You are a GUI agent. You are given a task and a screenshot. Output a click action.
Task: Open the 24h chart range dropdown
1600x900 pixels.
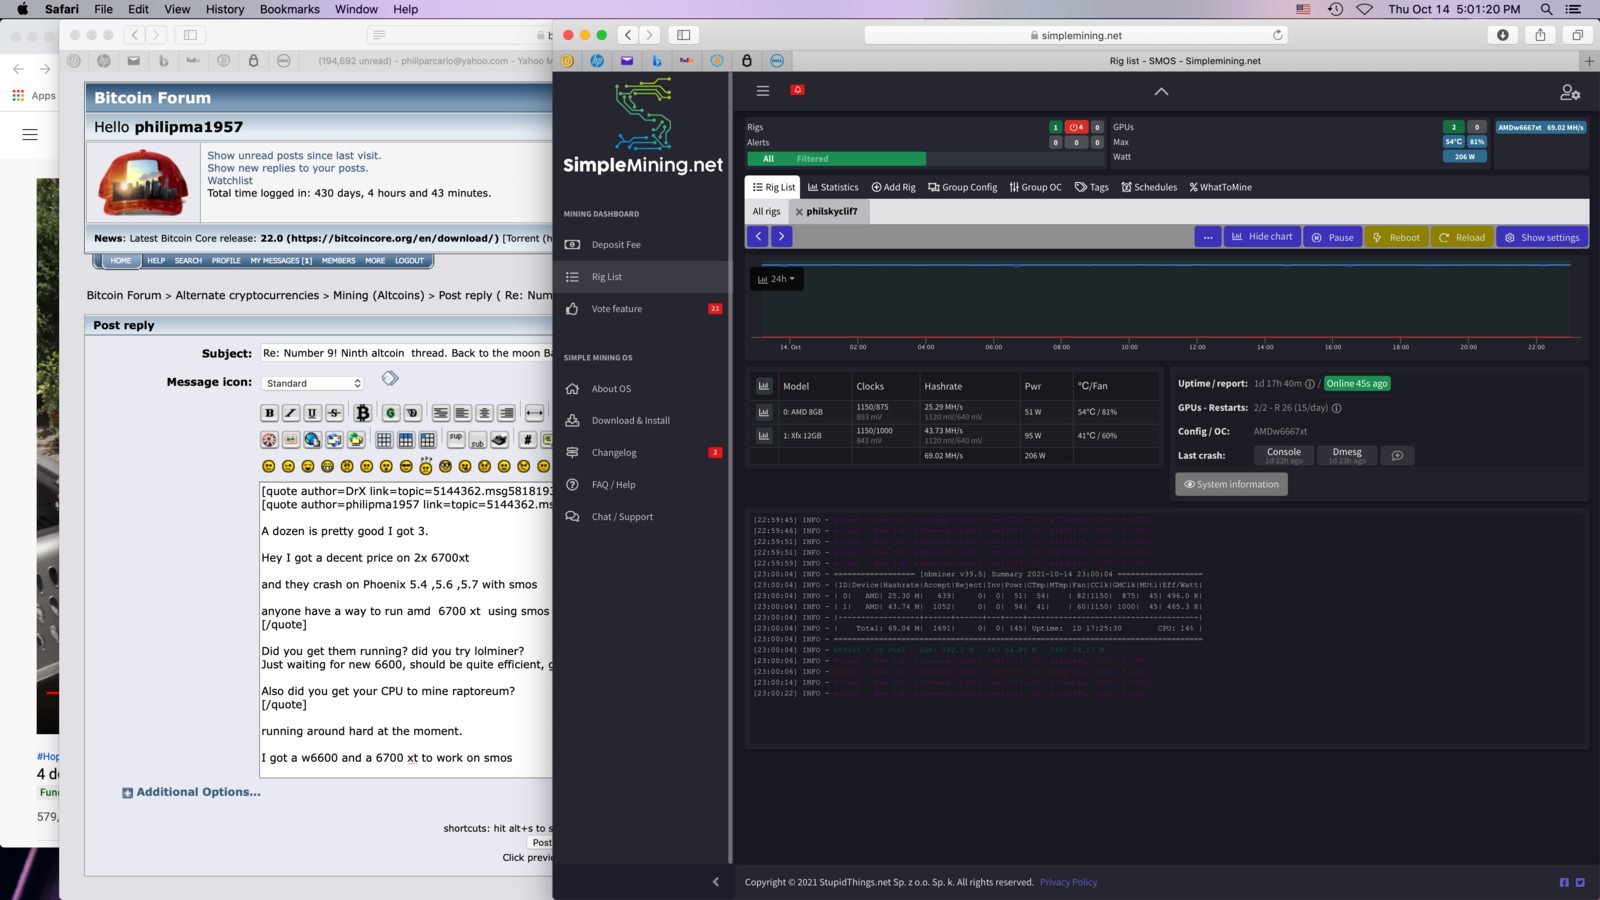(777, 279)
